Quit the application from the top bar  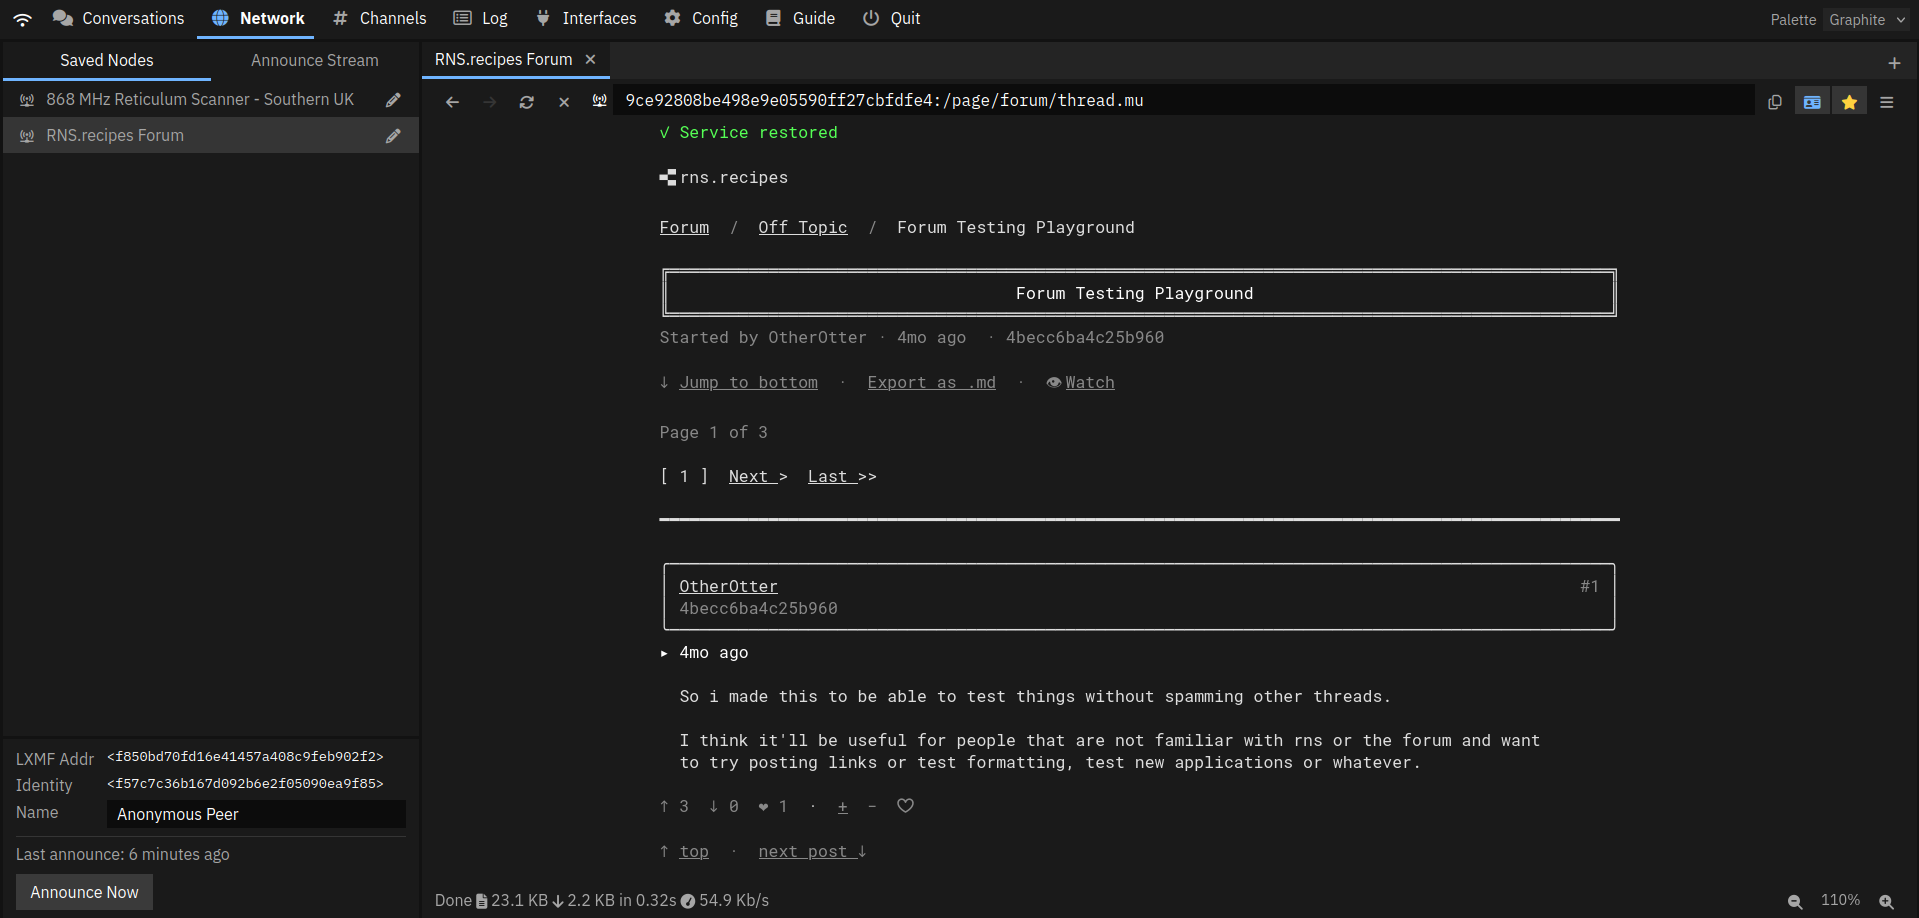(891, 19)
